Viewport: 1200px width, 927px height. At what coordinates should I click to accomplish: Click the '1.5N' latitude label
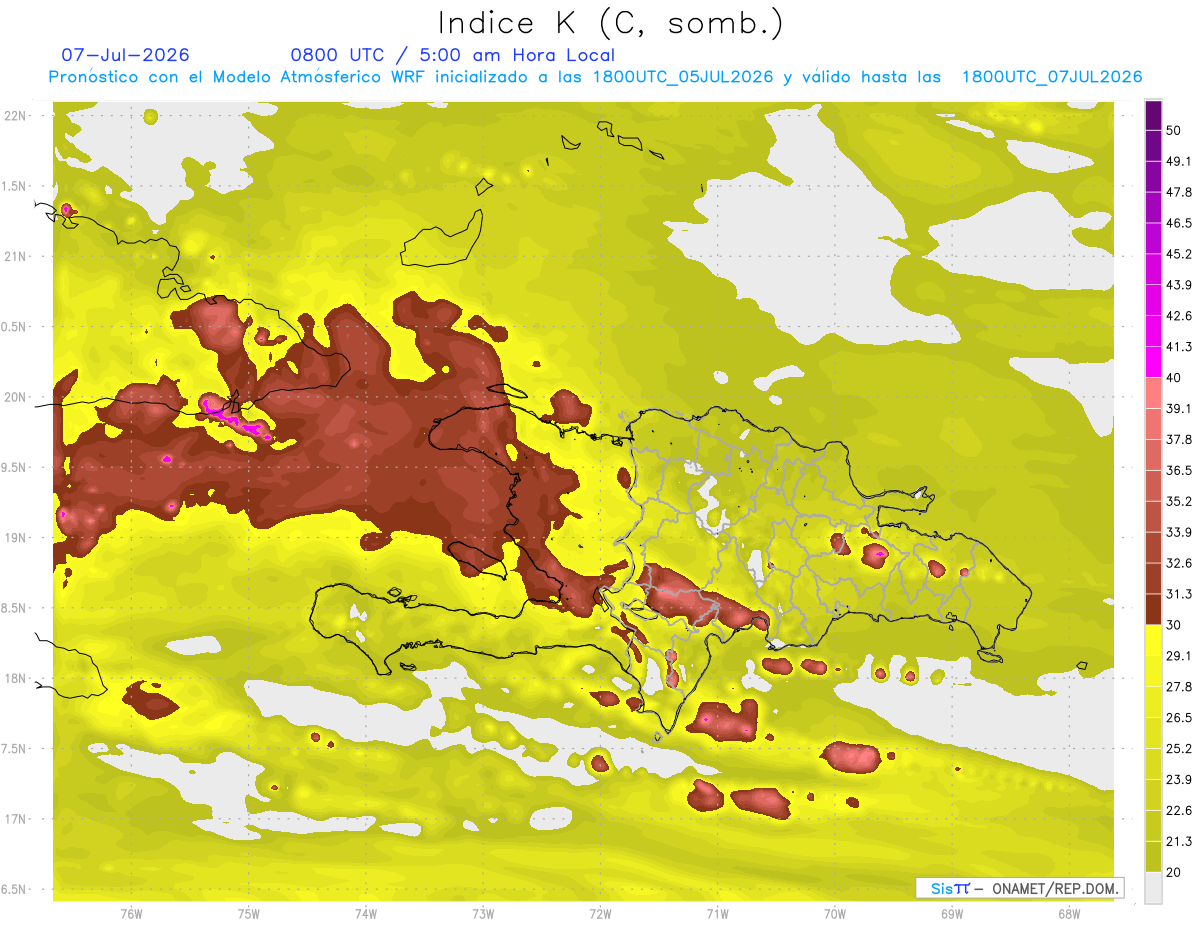(x=14, y=186)
